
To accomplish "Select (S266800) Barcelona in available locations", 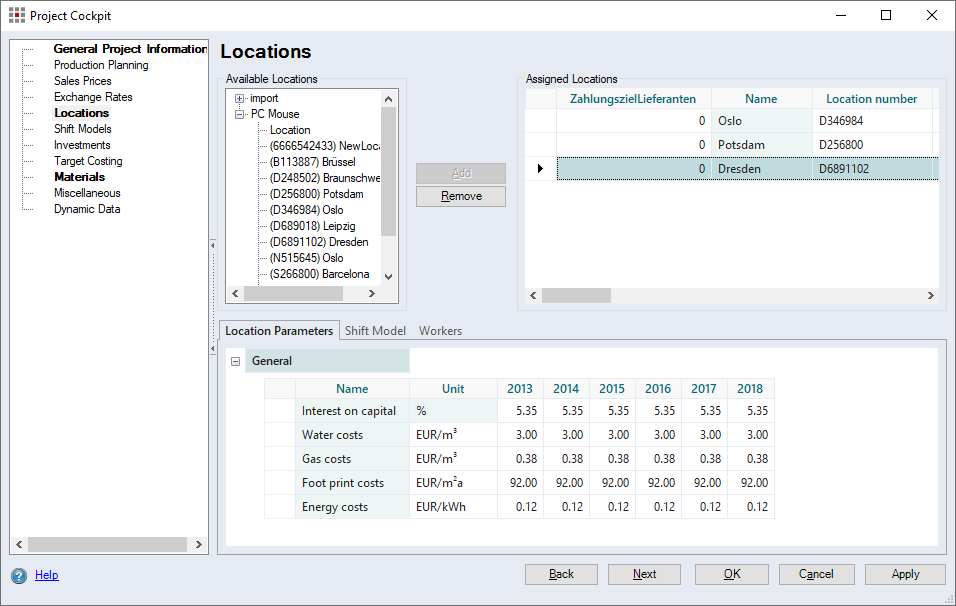I will pos(319,274).
